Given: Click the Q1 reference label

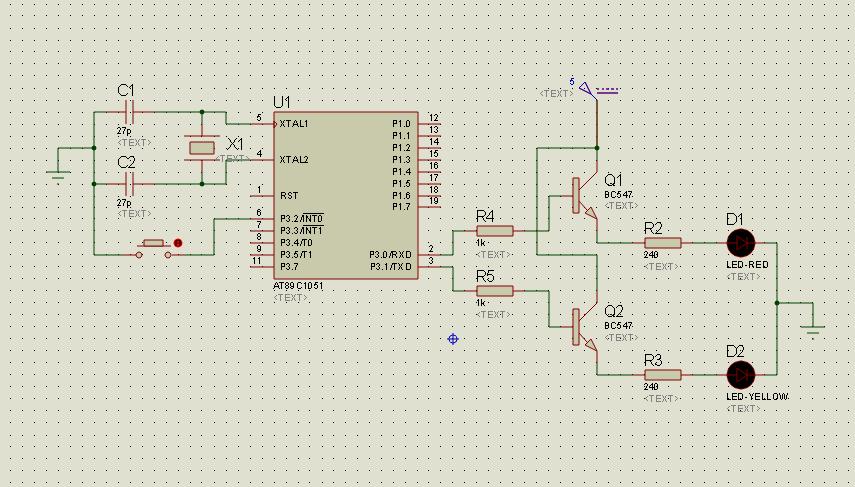Looking at the screenshot, I should click(x=613, y=180).
